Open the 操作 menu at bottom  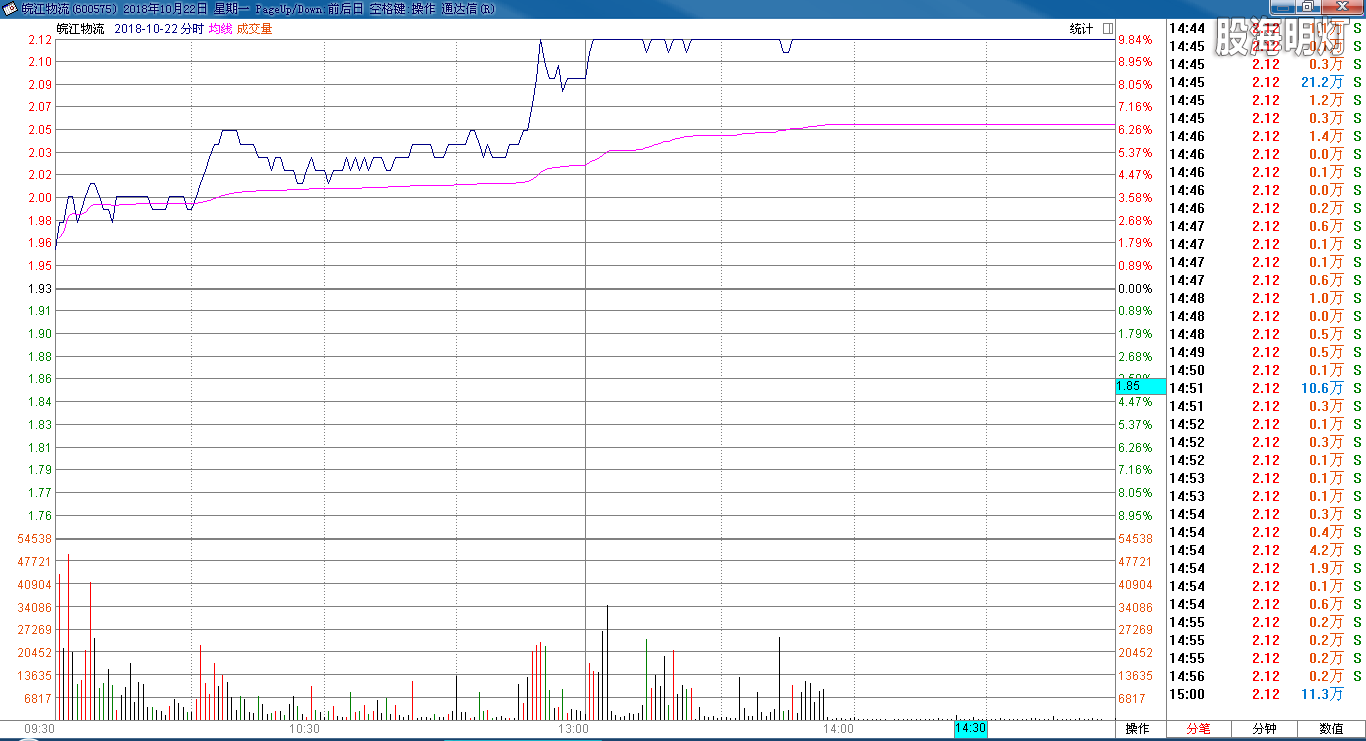click(x=1138, y=729)
